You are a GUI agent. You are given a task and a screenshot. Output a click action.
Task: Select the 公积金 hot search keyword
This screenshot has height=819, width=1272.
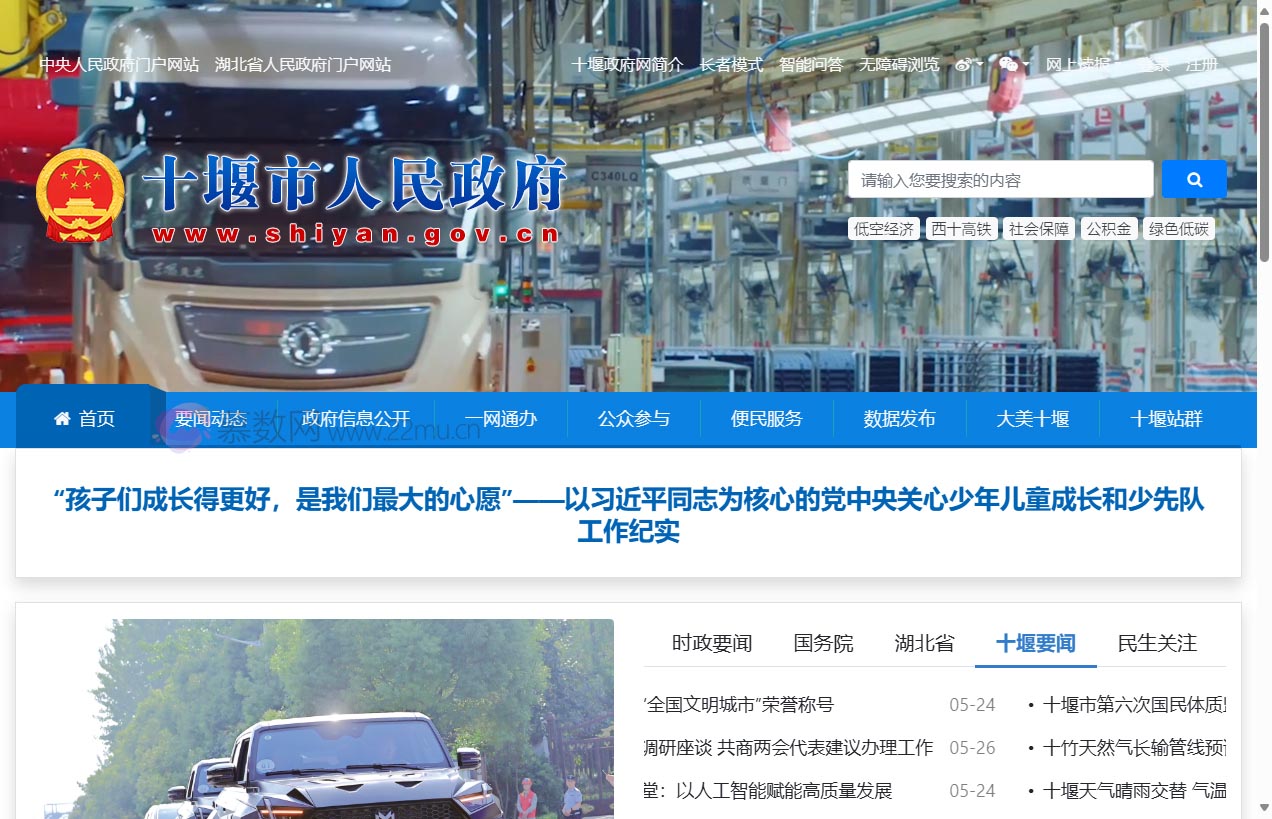coord(1108,228)
